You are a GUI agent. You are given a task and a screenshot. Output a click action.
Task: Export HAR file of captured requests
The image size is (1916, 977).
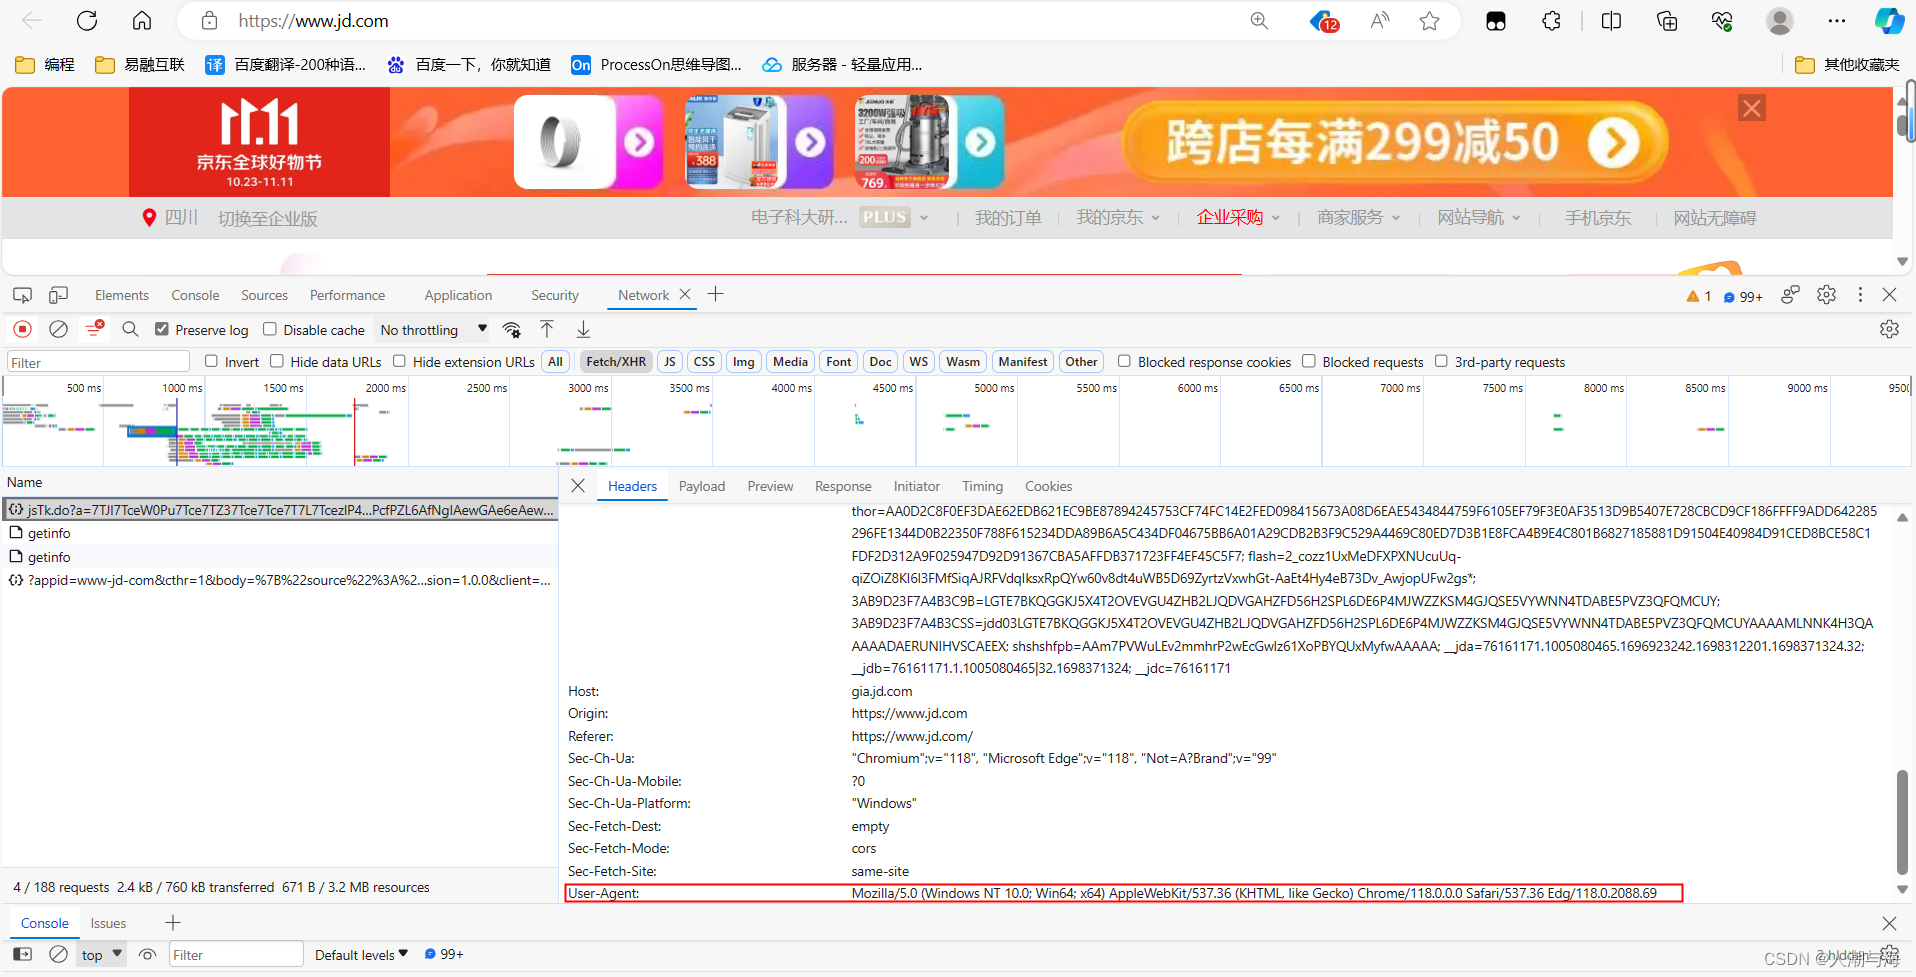[583, 329]
